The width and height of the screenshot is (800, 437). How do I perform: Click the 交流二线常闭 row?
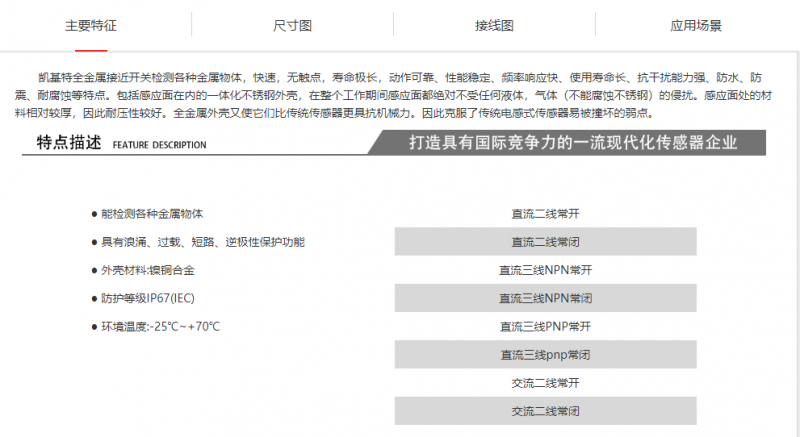(545, 411)
